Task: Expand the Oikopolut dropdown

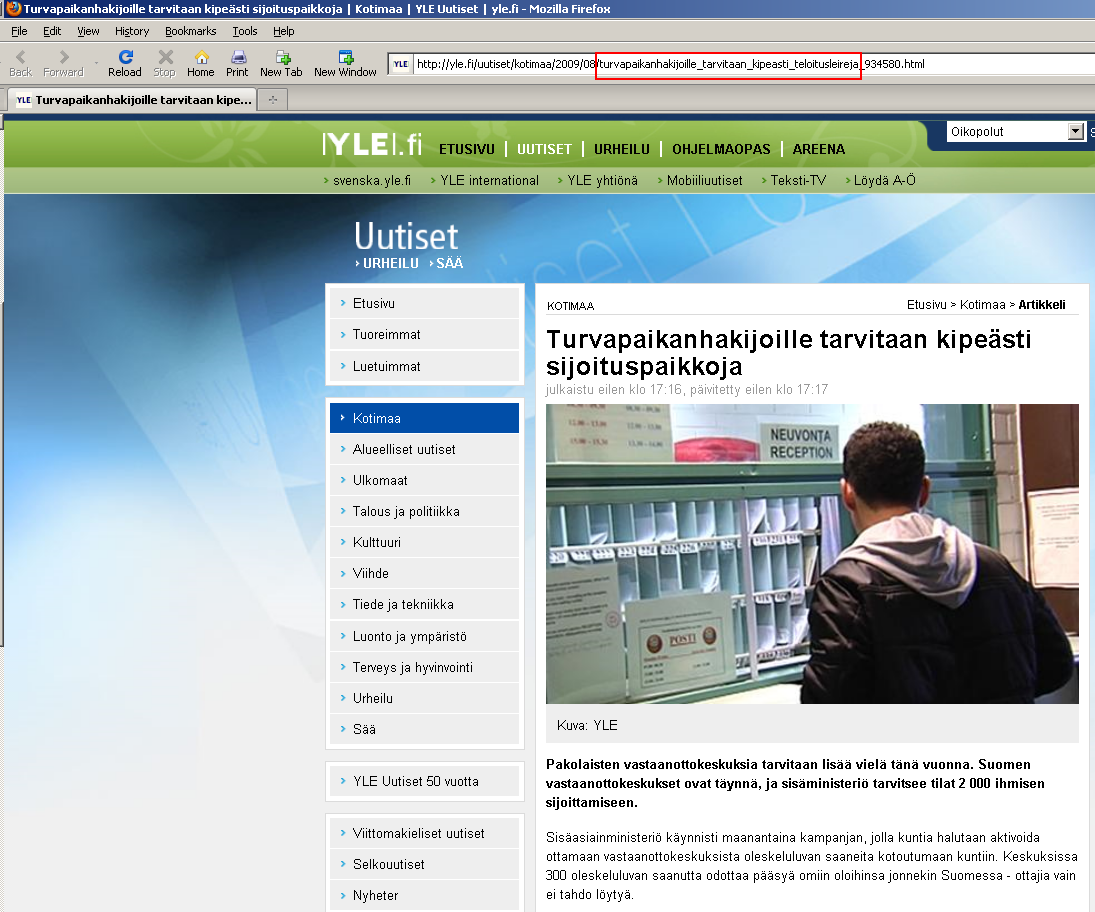Action: click(x=1076, y=132)
